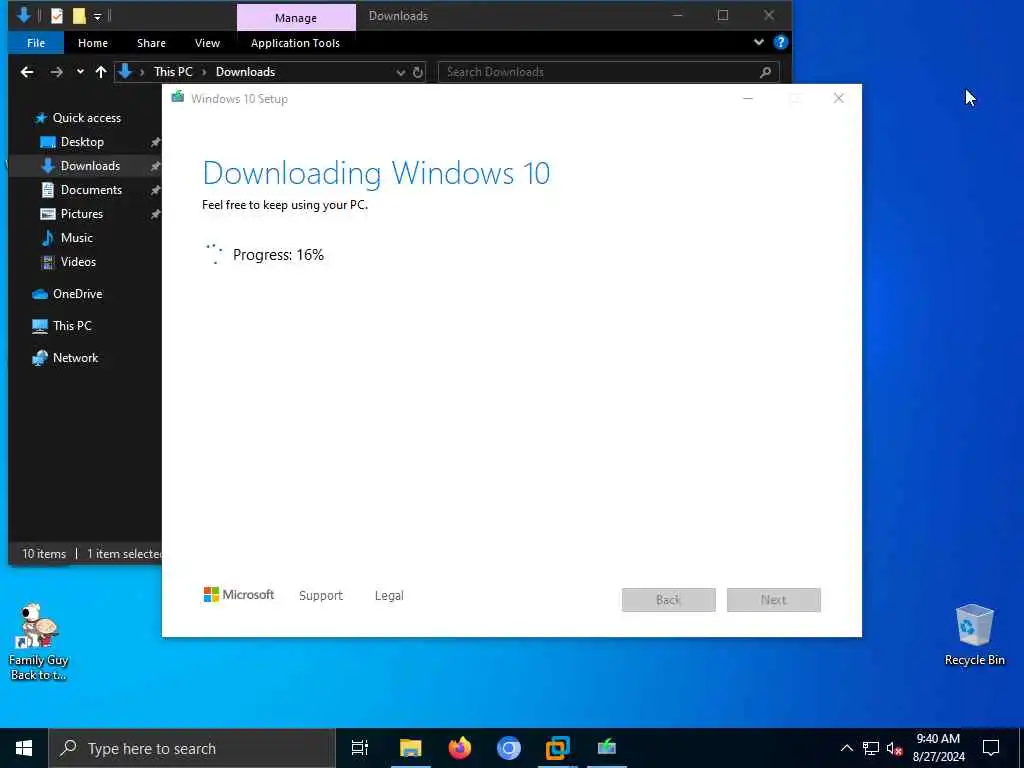Maximize the File Explorer window
1024x768 pixels.
tap(722, 15)
